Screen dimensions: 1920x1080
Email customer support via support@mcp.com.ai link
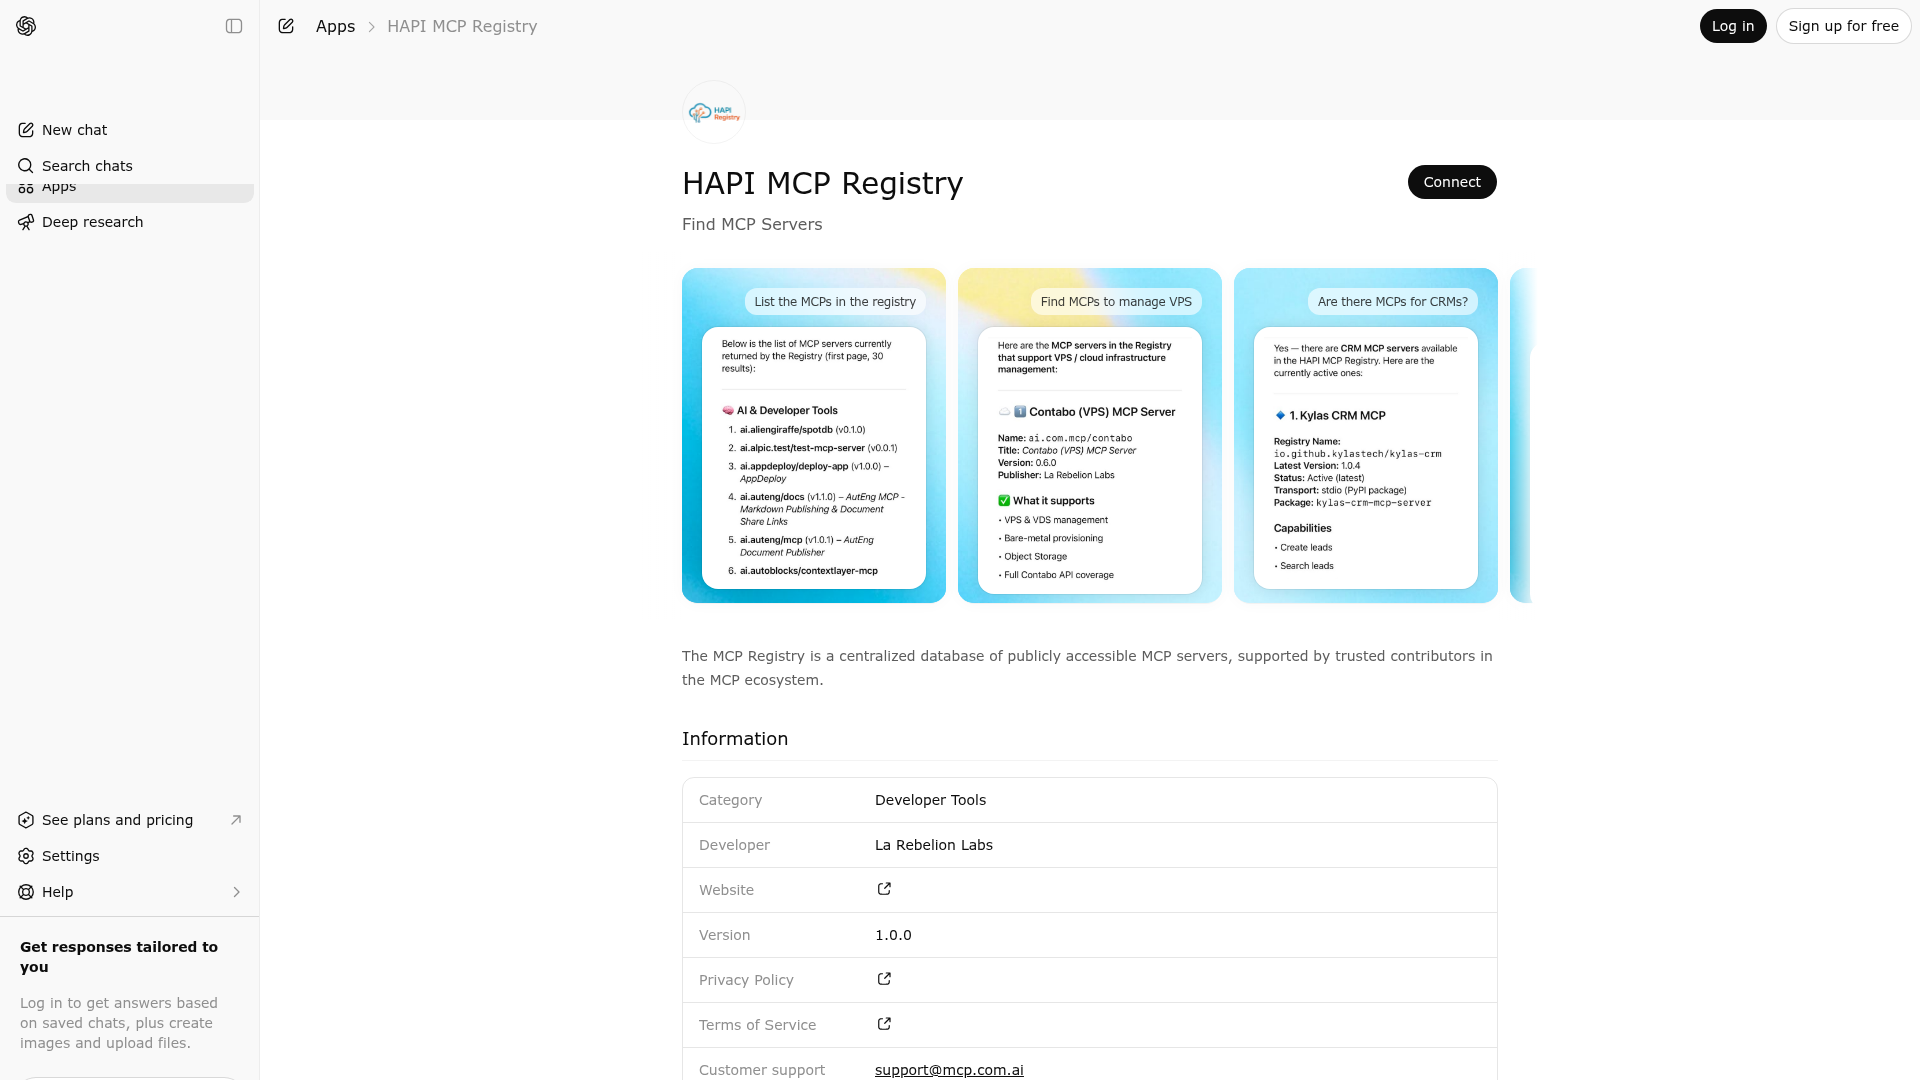948,1070
